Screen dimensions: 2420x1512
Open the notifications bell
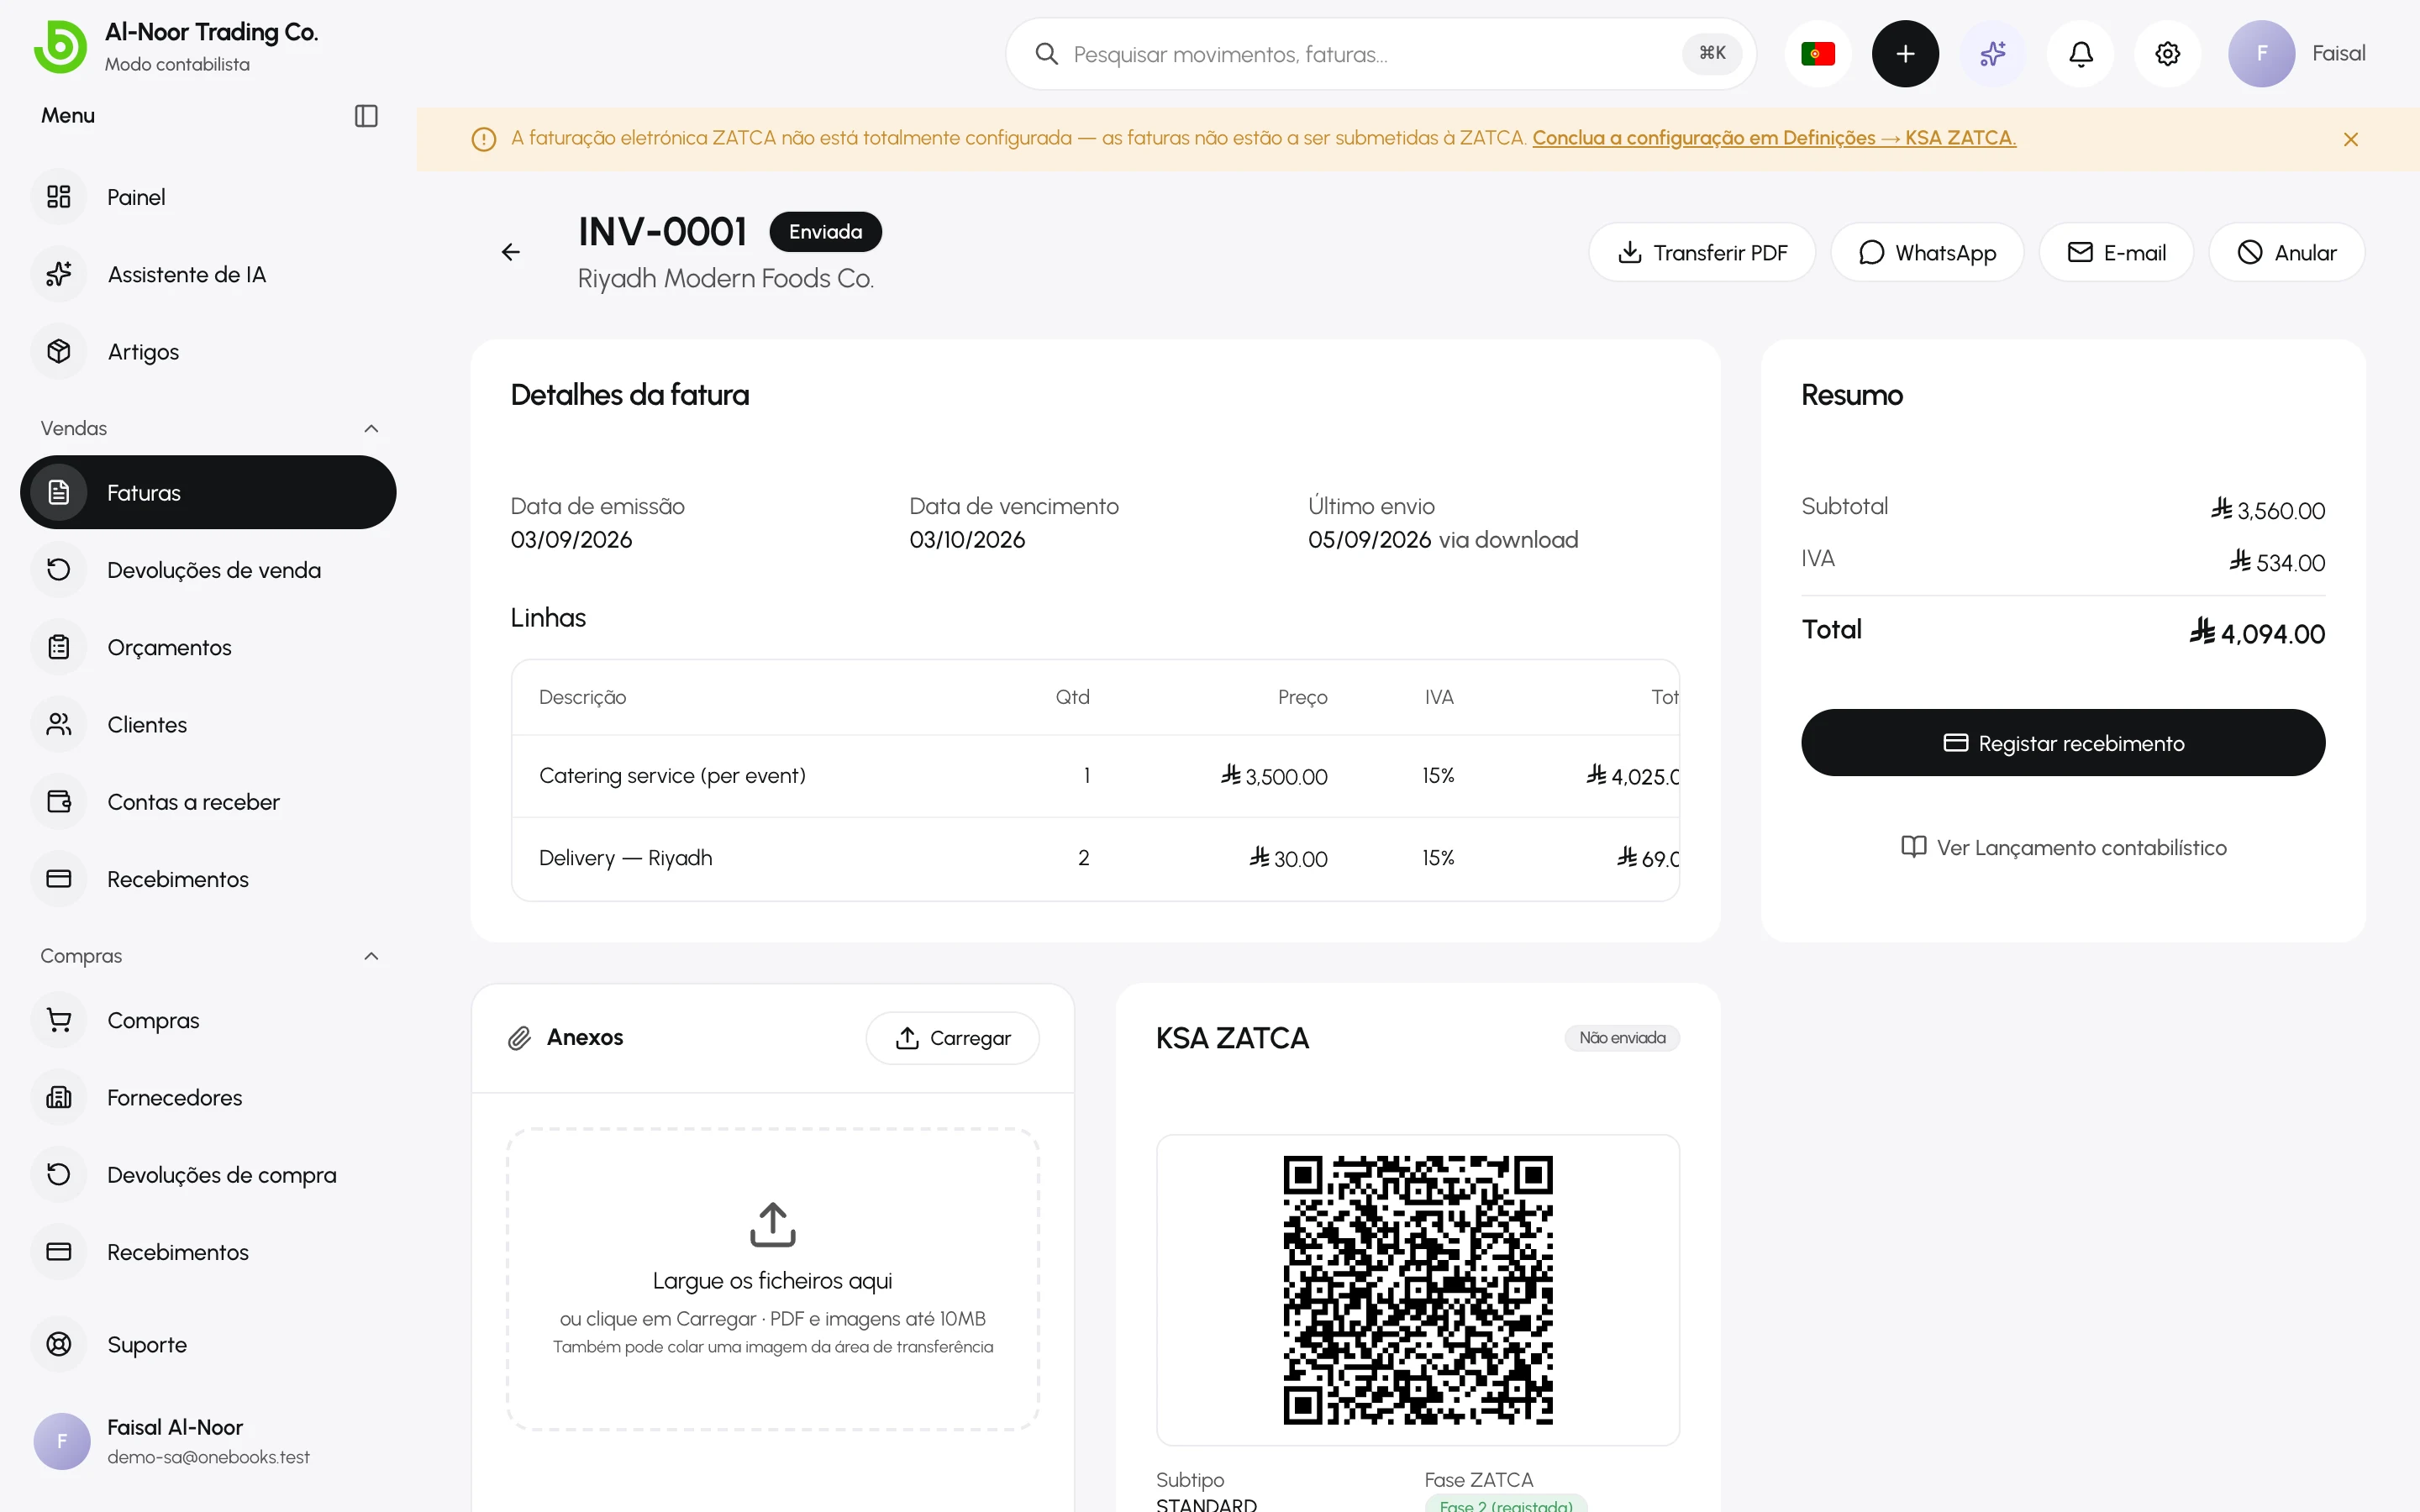[x=2080, y=54]
